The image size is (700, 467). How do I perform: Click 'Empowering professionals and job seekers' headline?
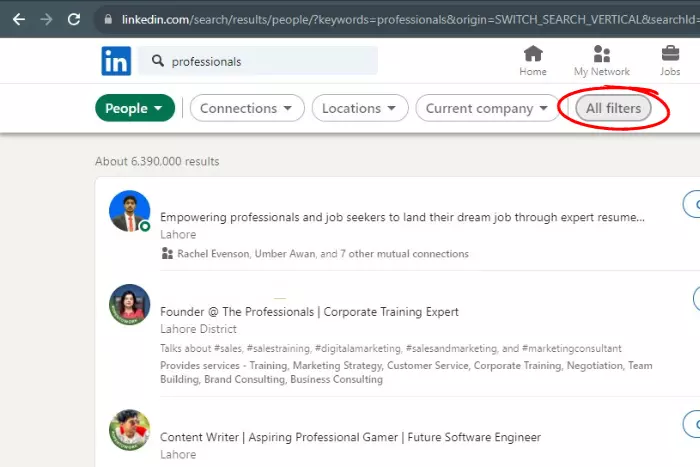click(x=402, y=217)
